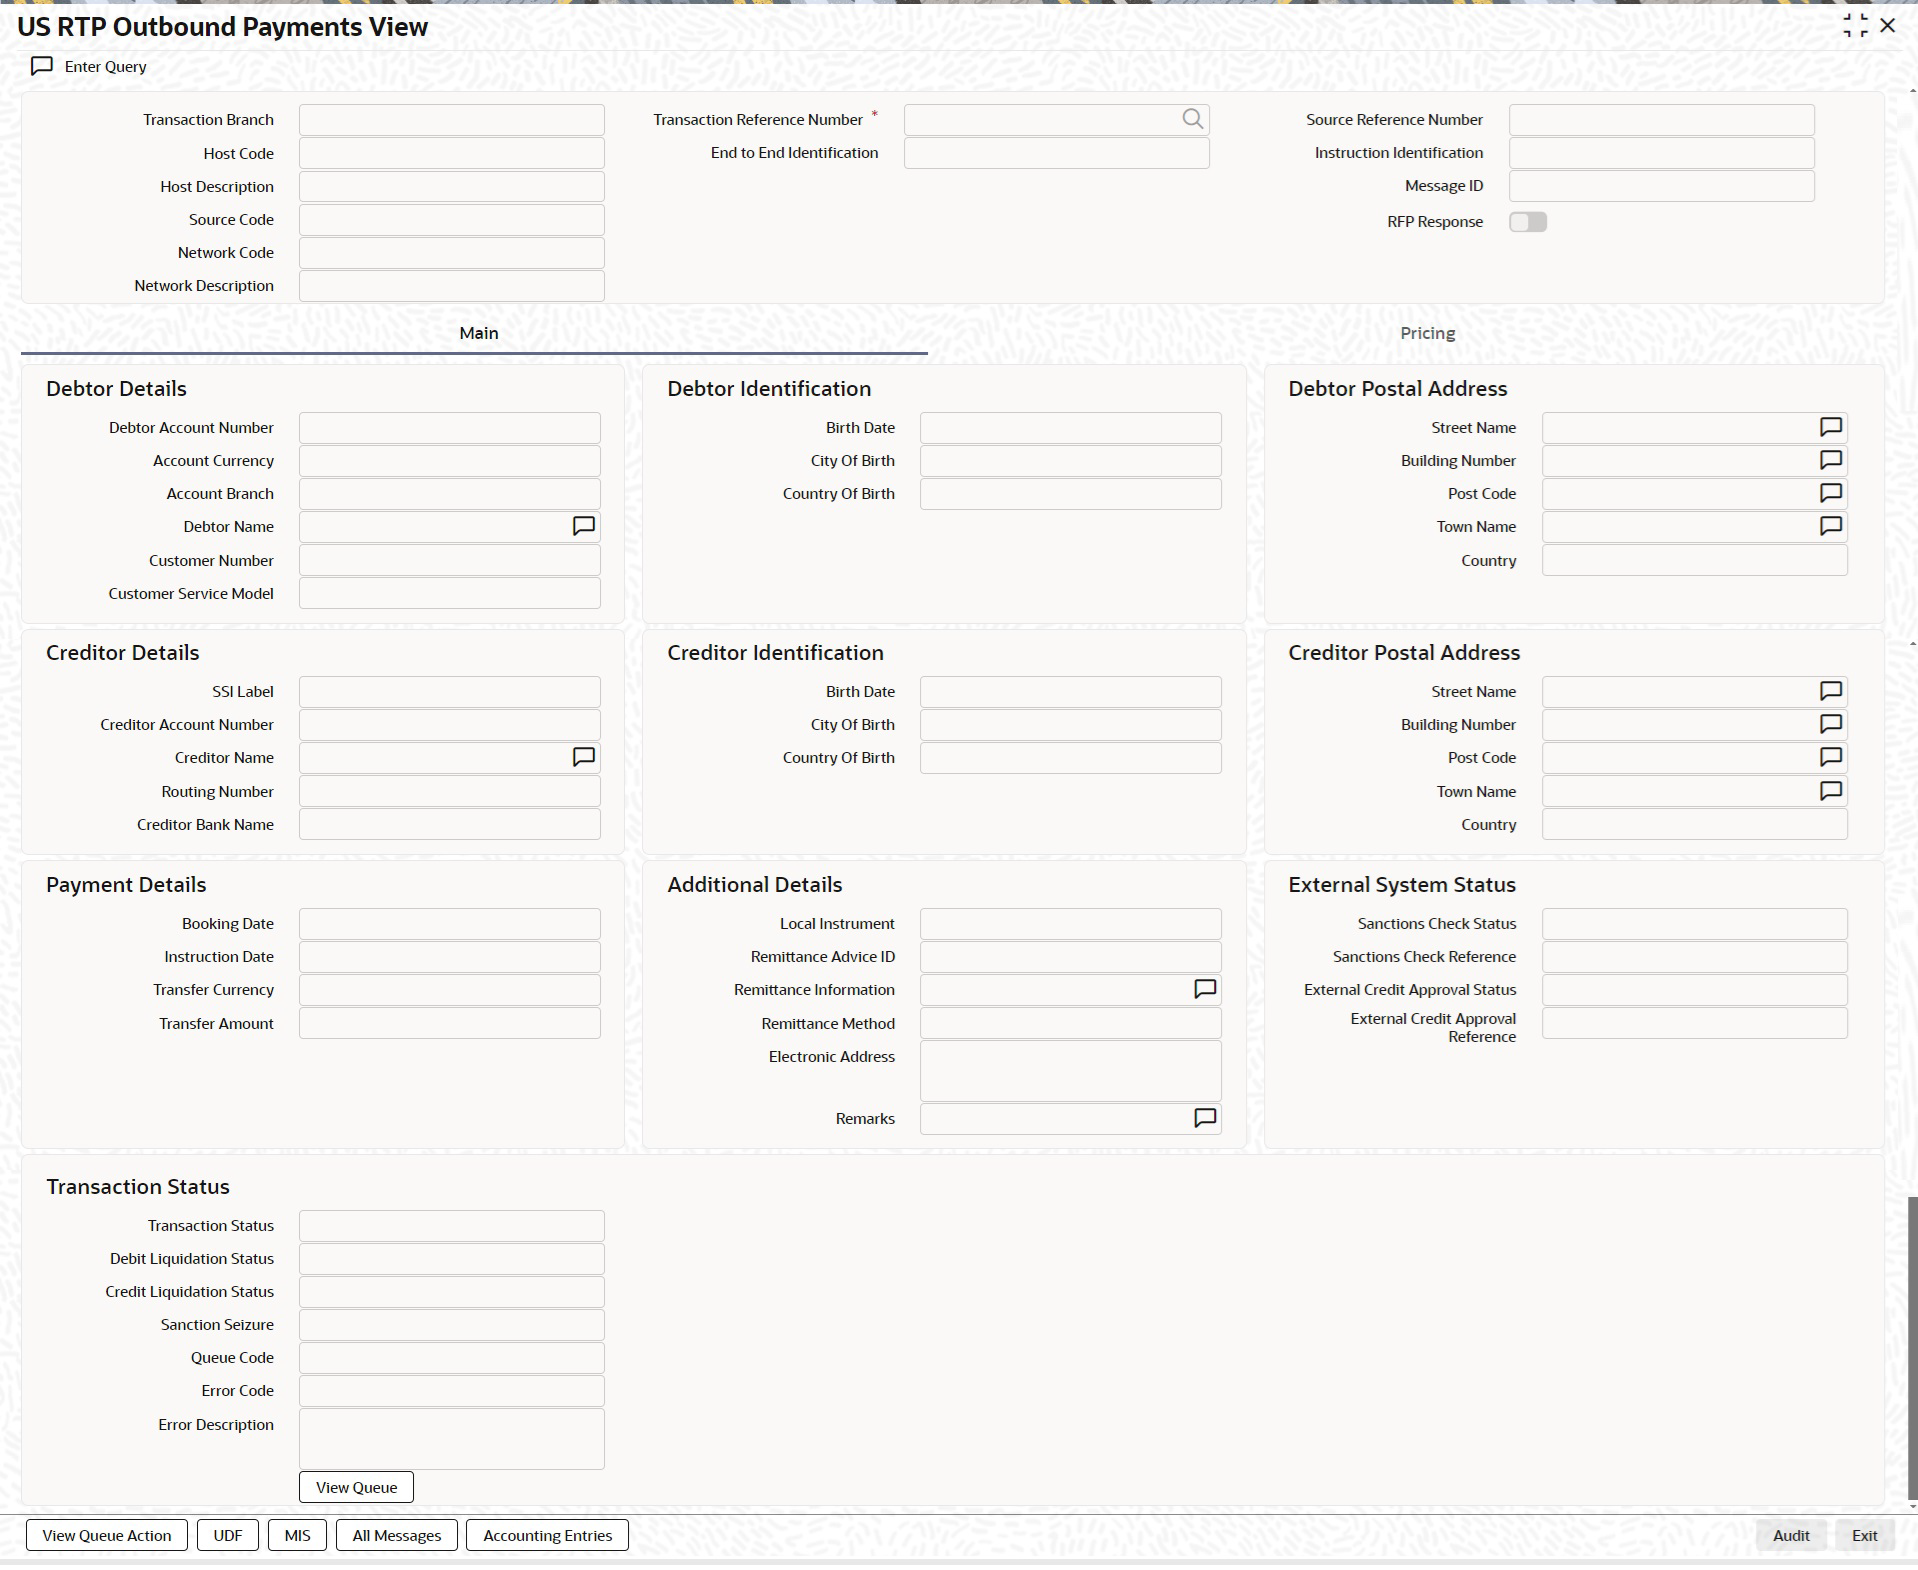
Task: Open Creditor Postal Address Town Name popup icon
Action: 1830,791
